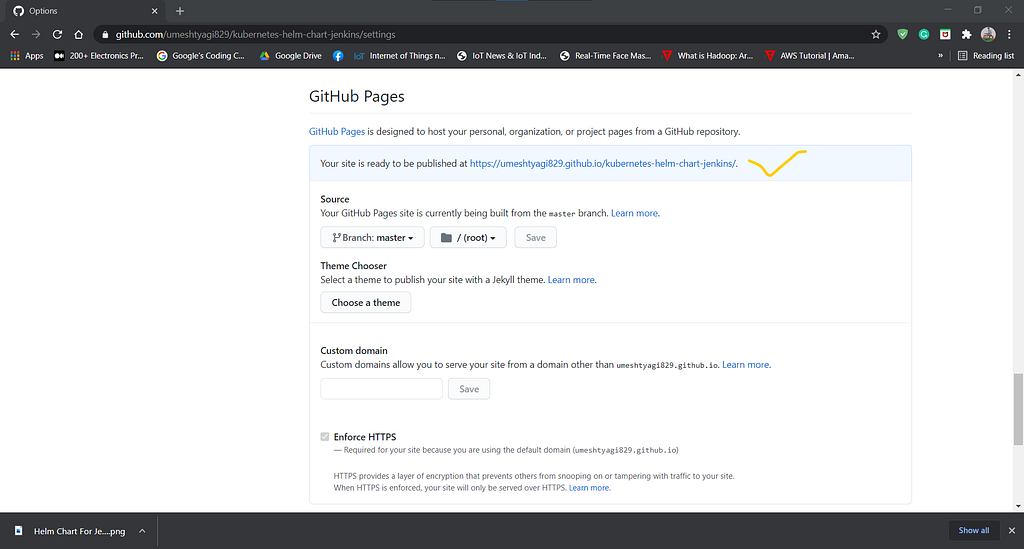
Task: Open the Chrome profile avatar
Action: click(x=988, y=35)
